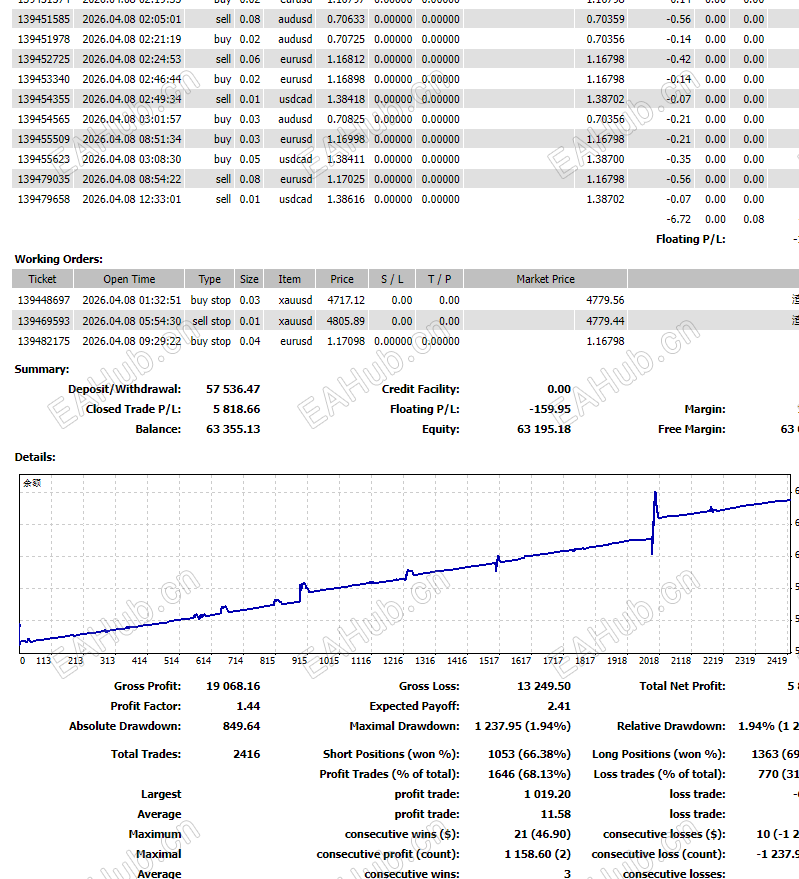
Task: Click consecutive wins value 21 (46.90)
Action: pos(542,834)
